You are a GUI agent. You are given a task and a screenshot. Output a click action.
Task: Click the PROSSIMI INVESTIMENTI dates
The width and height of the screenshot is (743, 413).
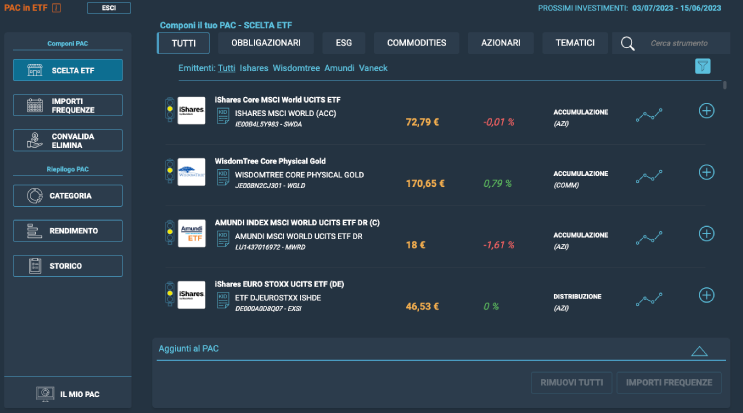676,8
